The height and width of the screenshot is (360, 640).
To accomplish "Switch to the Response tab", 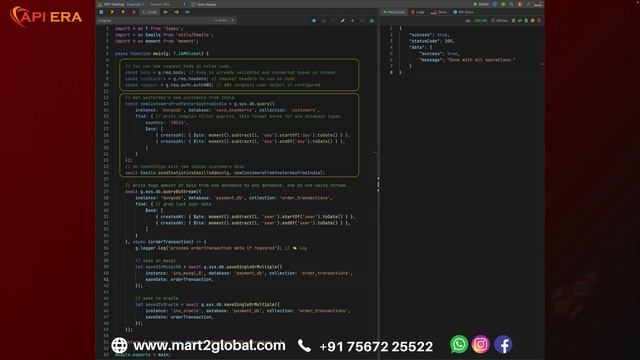I will pos(394,12).
